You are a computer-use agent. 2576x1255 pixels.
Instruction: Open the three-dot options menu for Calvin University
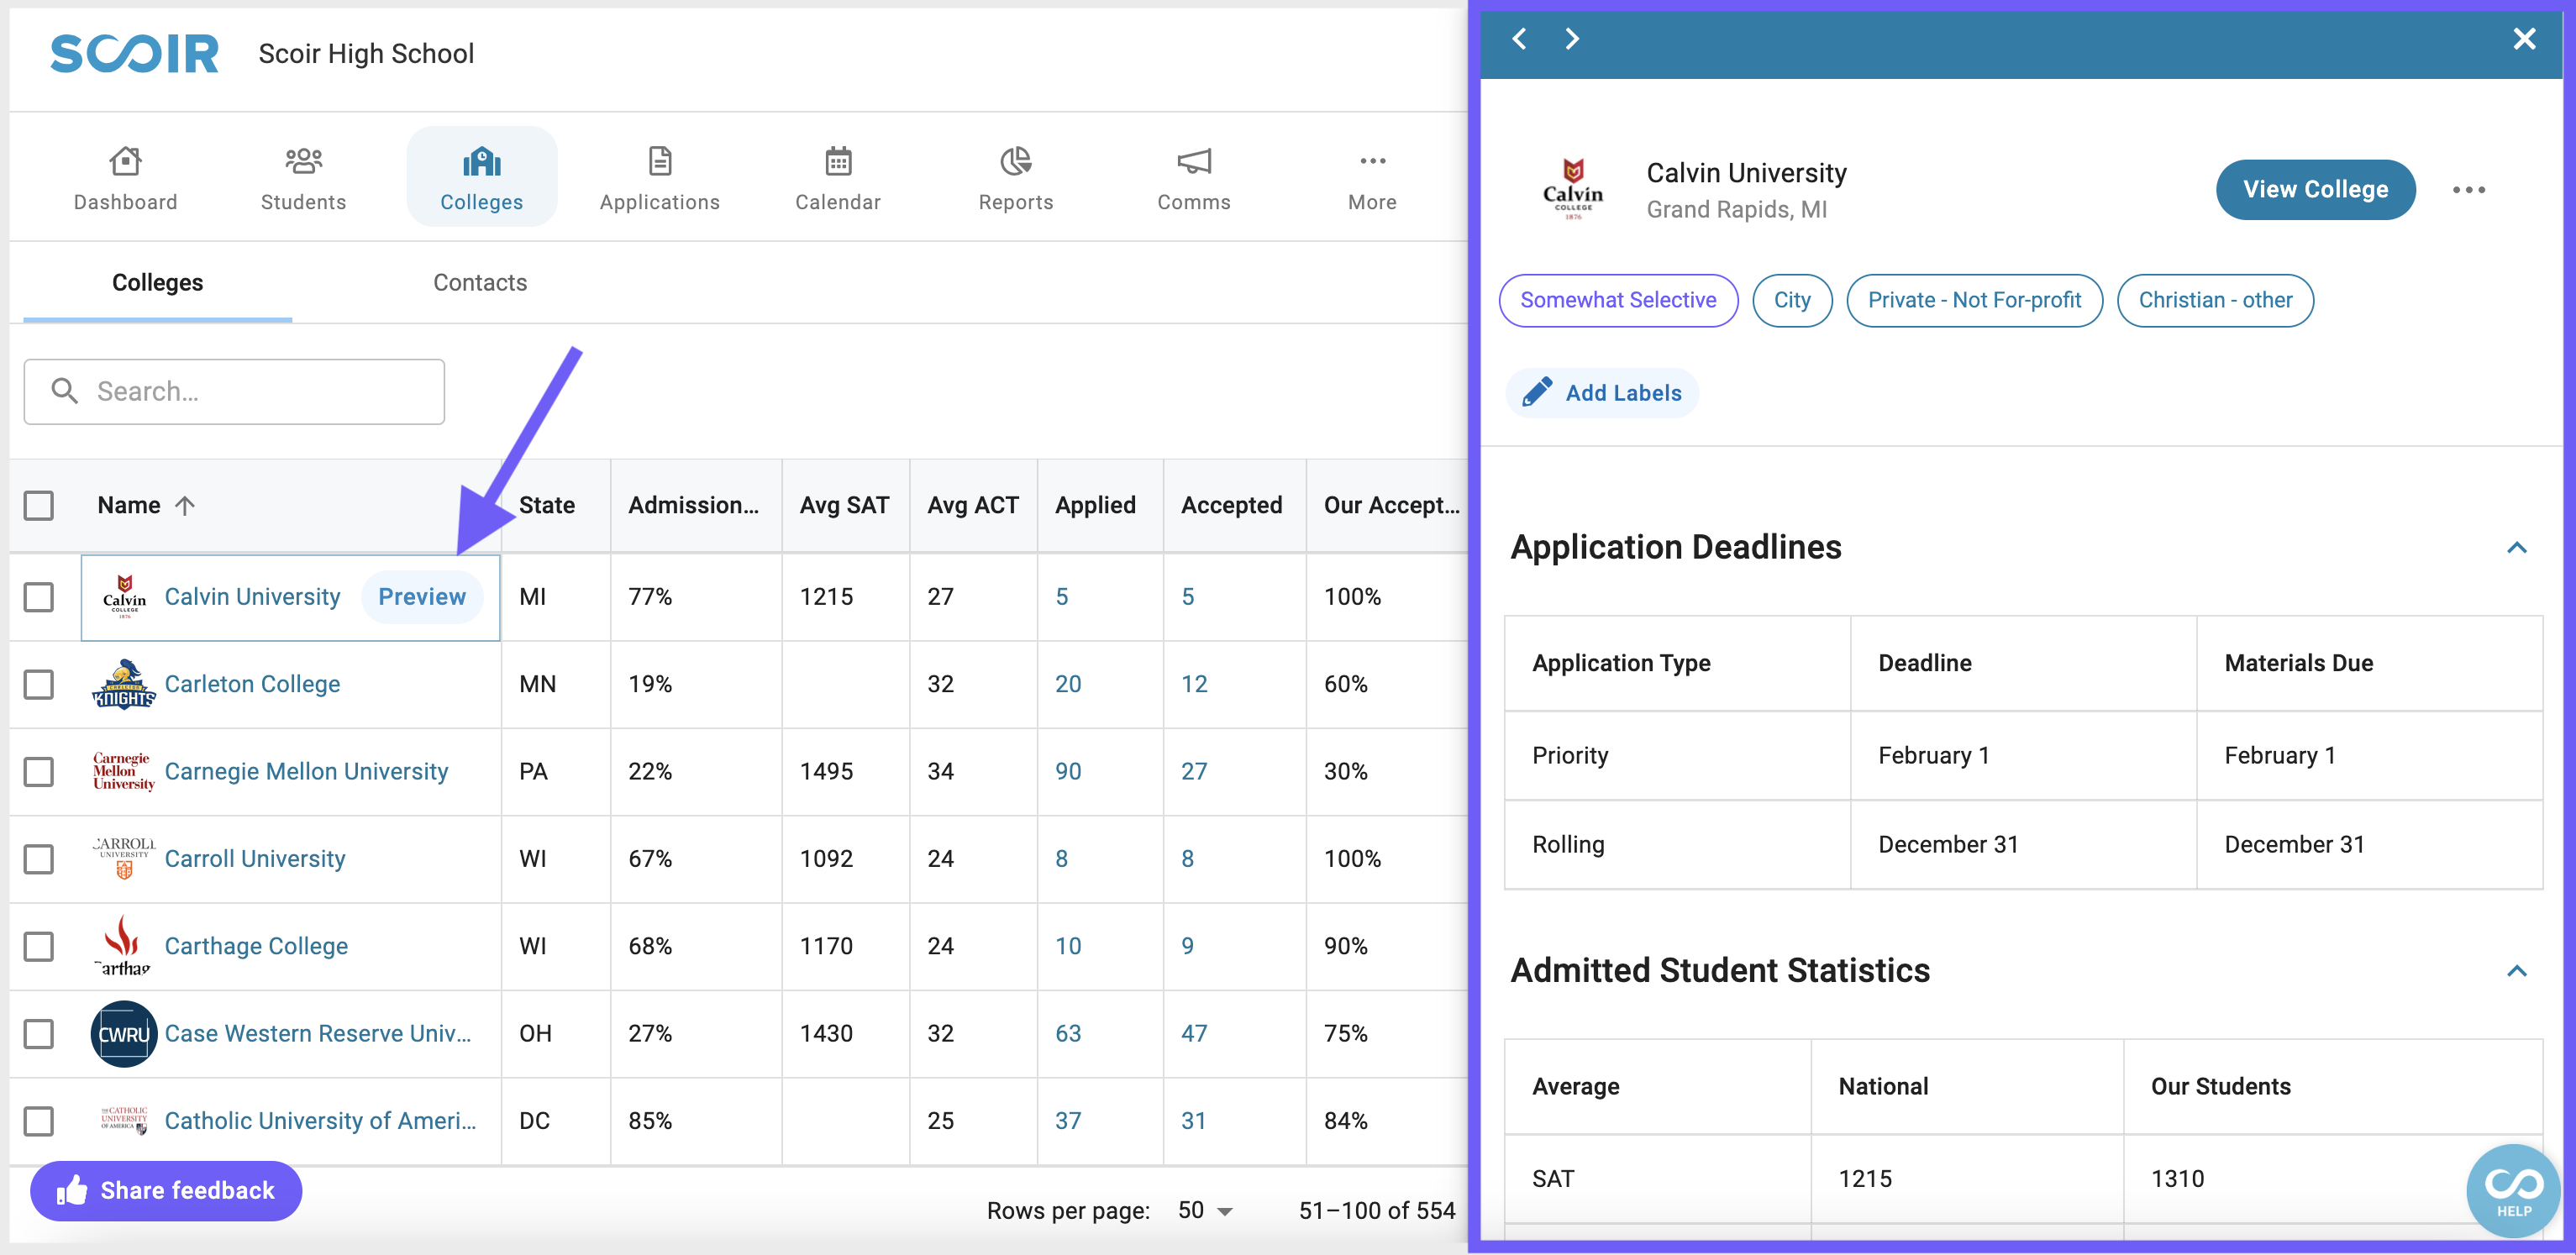[x=2468, y=190]
